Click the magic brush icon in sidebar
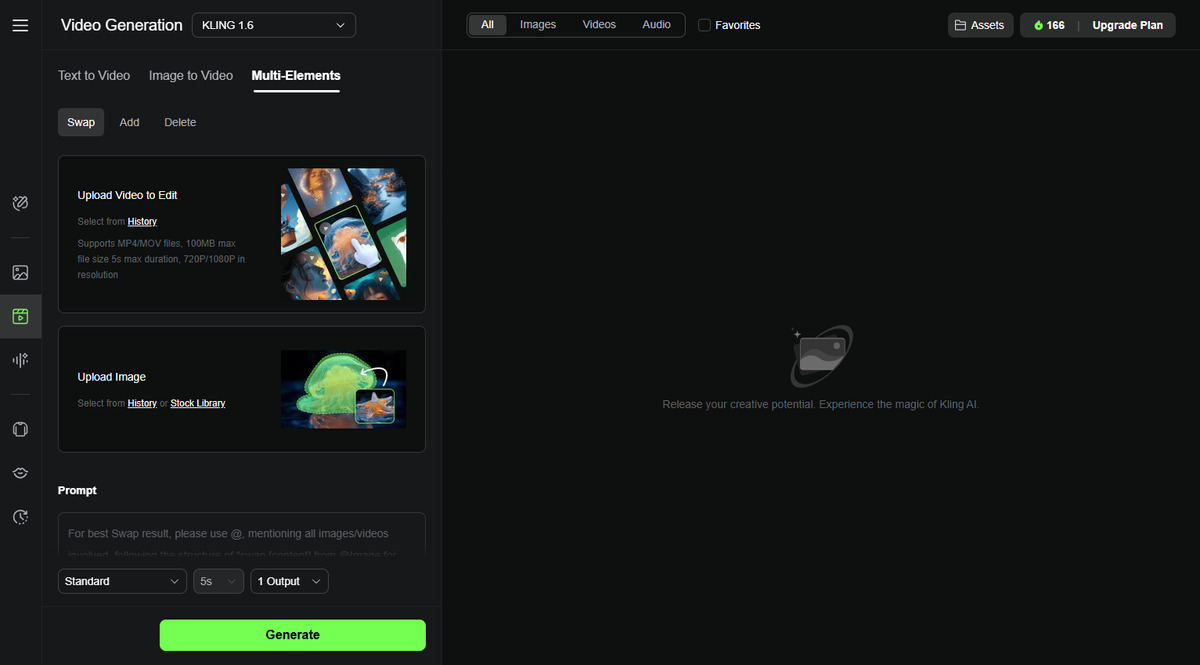Viewport: 1200px width, 665px height. (20, 204)
